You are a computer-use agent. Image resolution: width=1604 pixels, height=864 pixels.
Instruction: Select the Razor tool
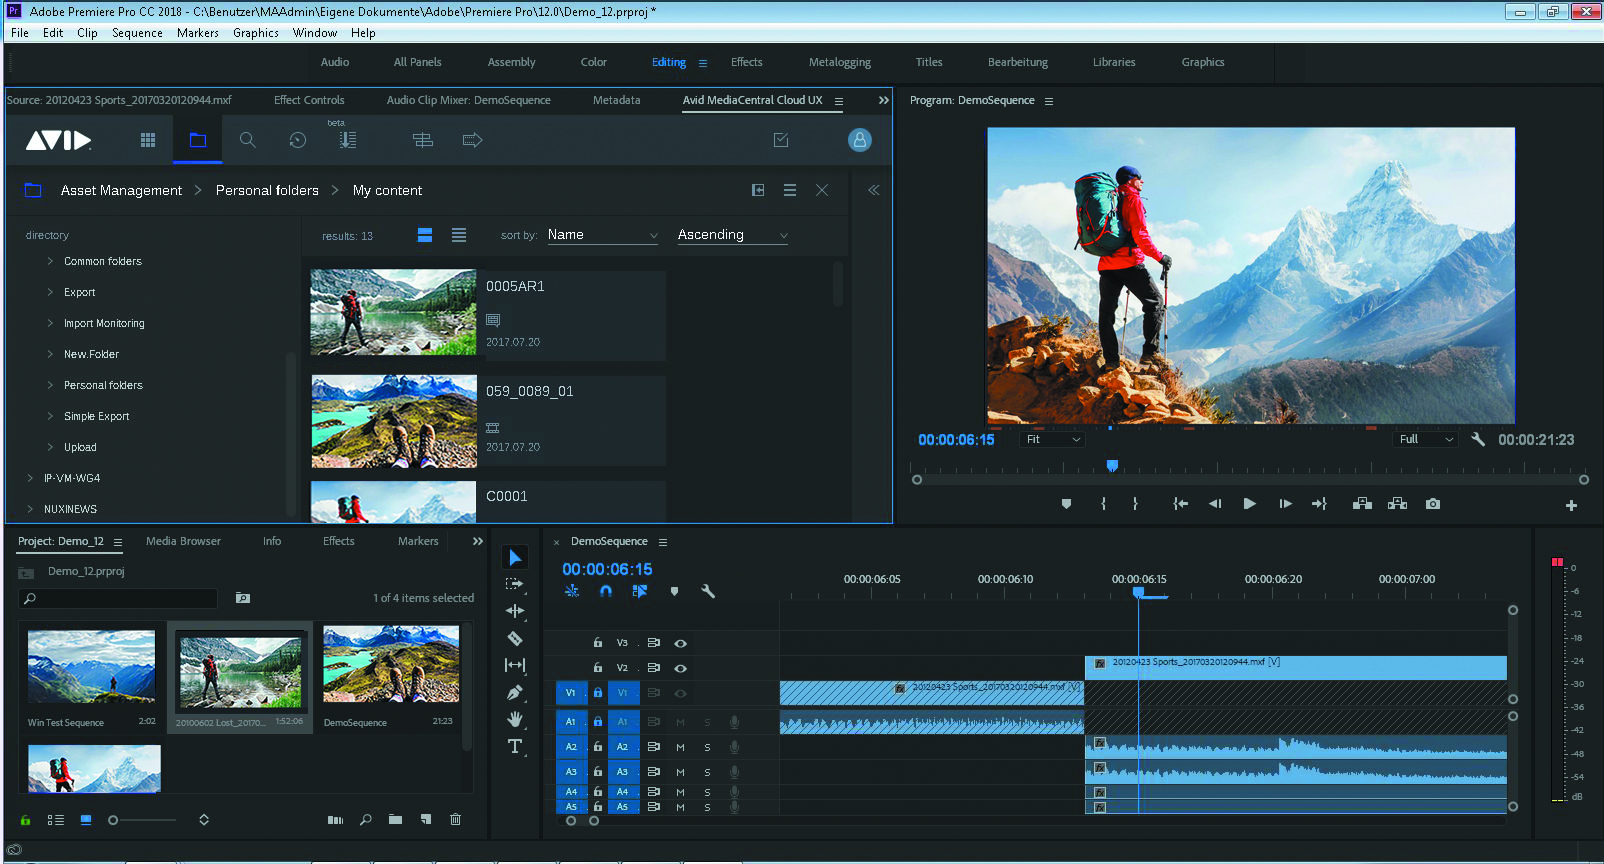click(x=515, y=638)
